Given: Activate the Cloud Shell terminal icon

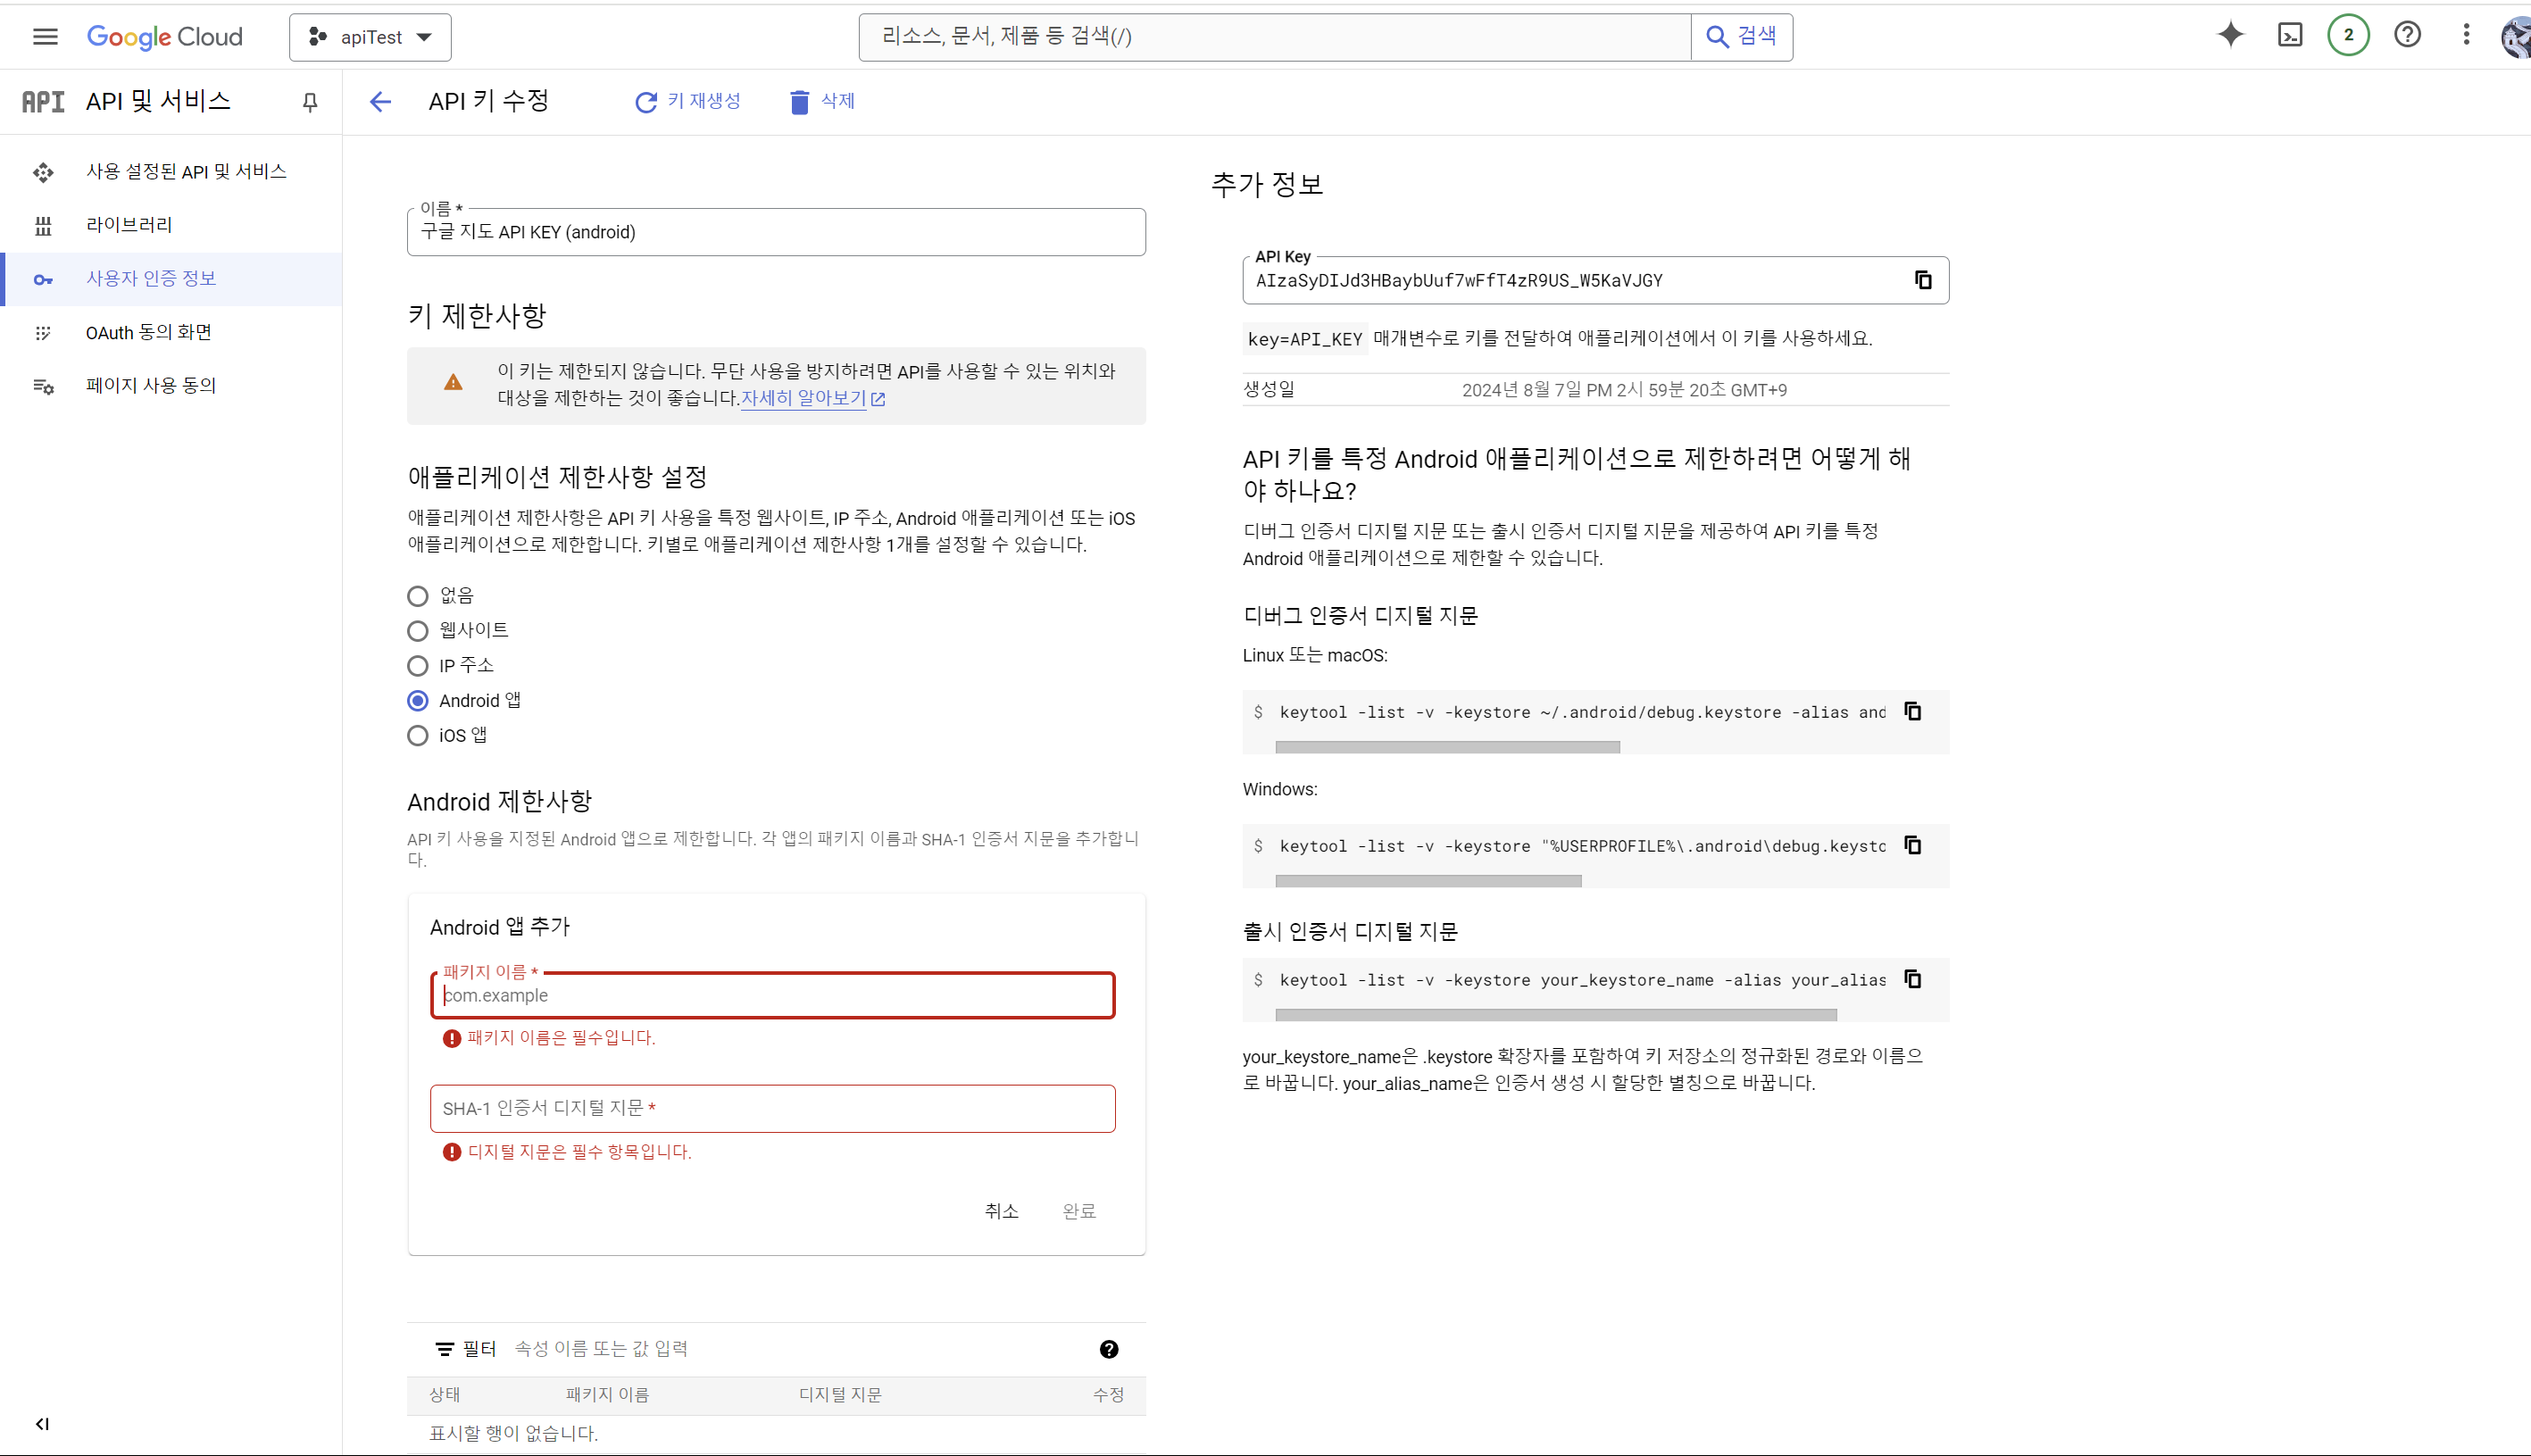Looking at the screenshot, I should click(x=2290, y=35).
